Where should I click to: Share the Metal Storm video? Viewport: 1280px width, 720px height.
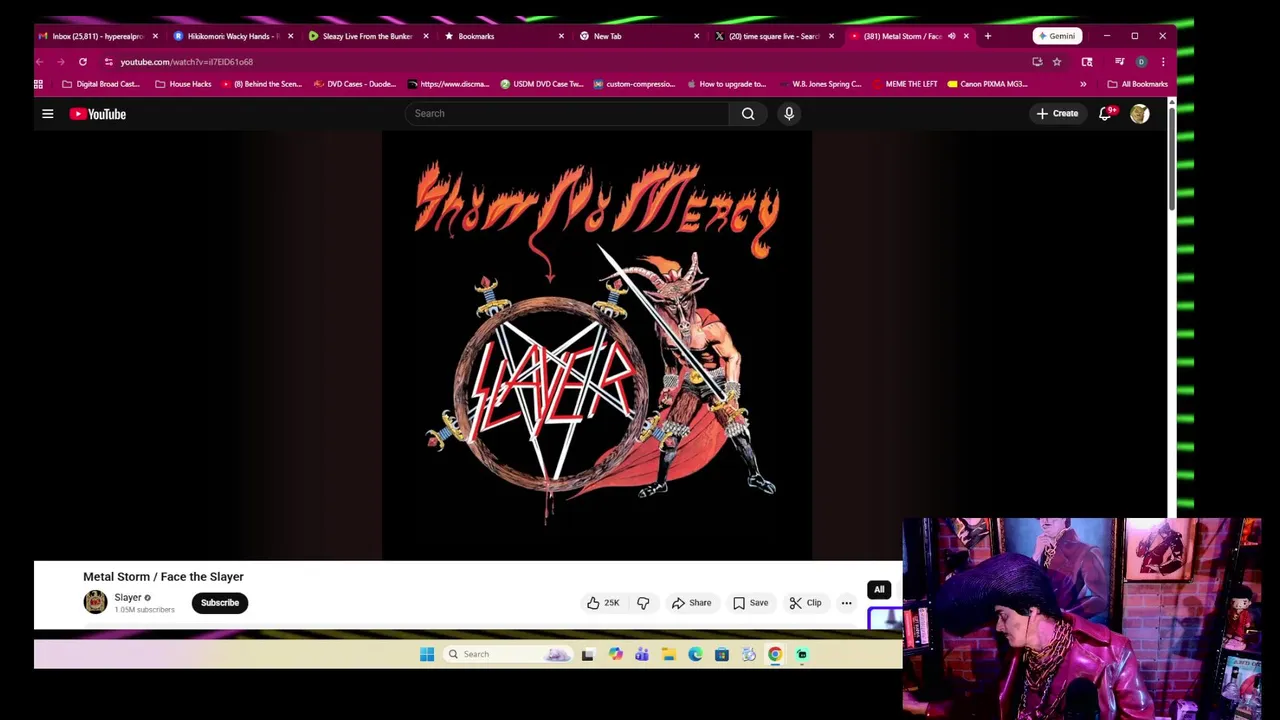[x=691, y=603]
